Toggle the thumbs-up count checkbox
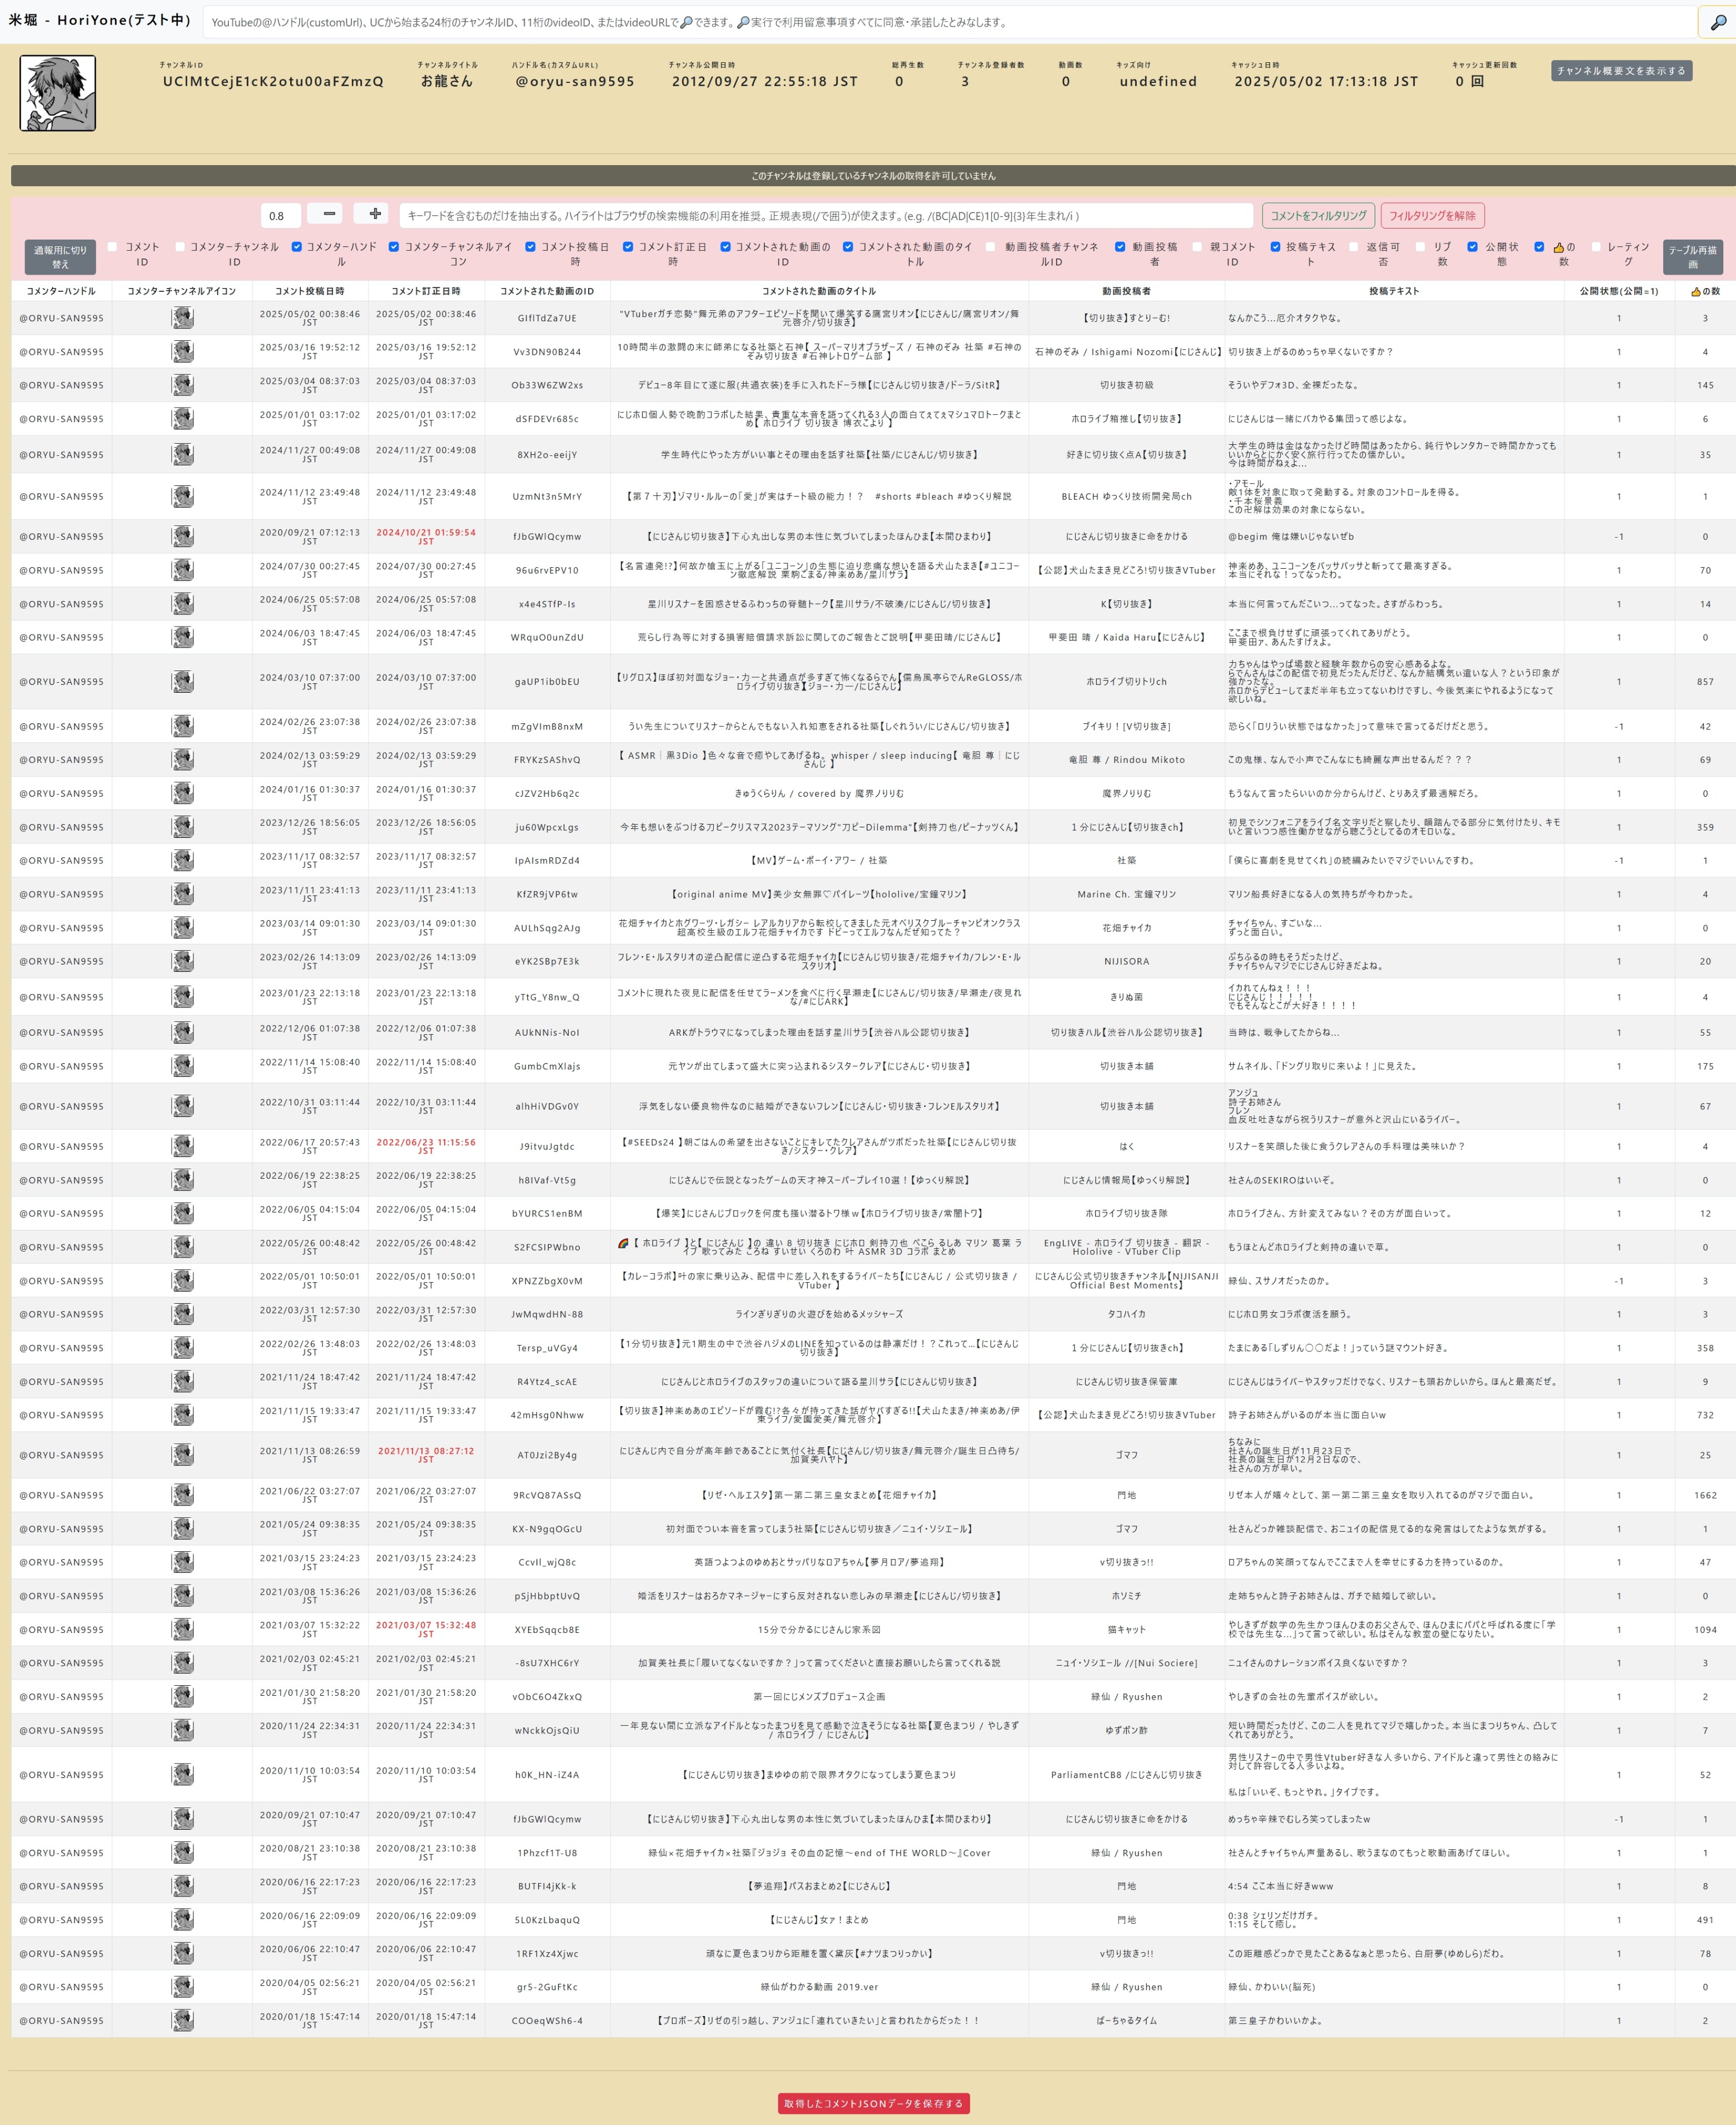The image size is (1736, 2125). 1539,247
